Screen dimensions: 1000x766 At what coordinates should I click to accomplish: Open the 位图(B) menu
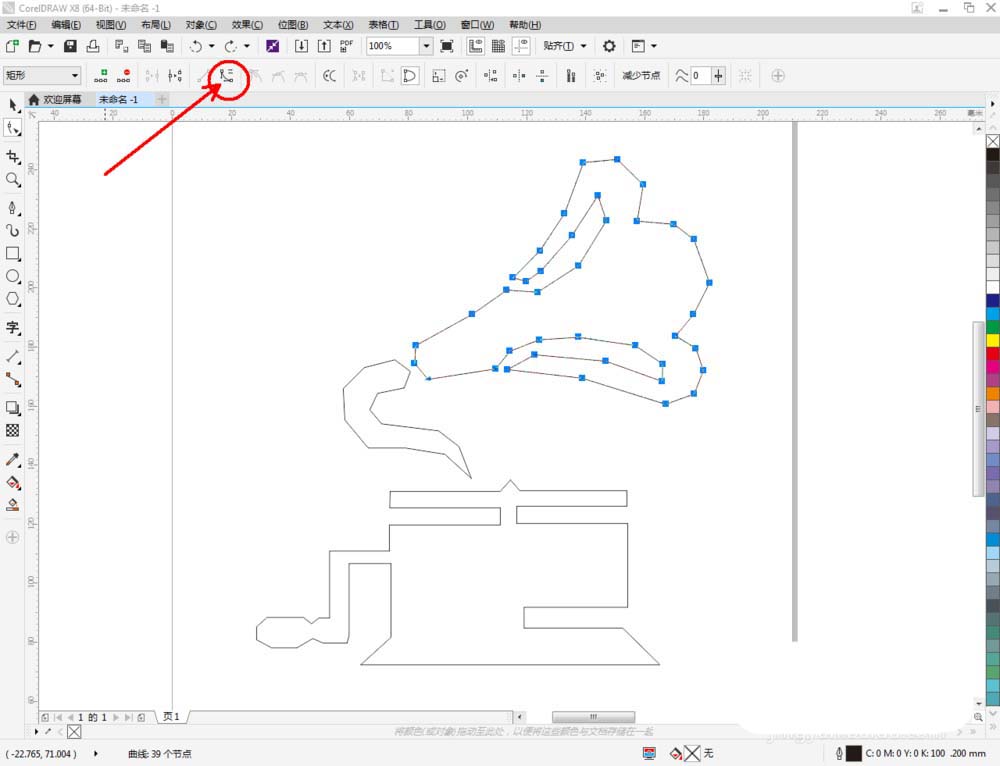point(293,25)
